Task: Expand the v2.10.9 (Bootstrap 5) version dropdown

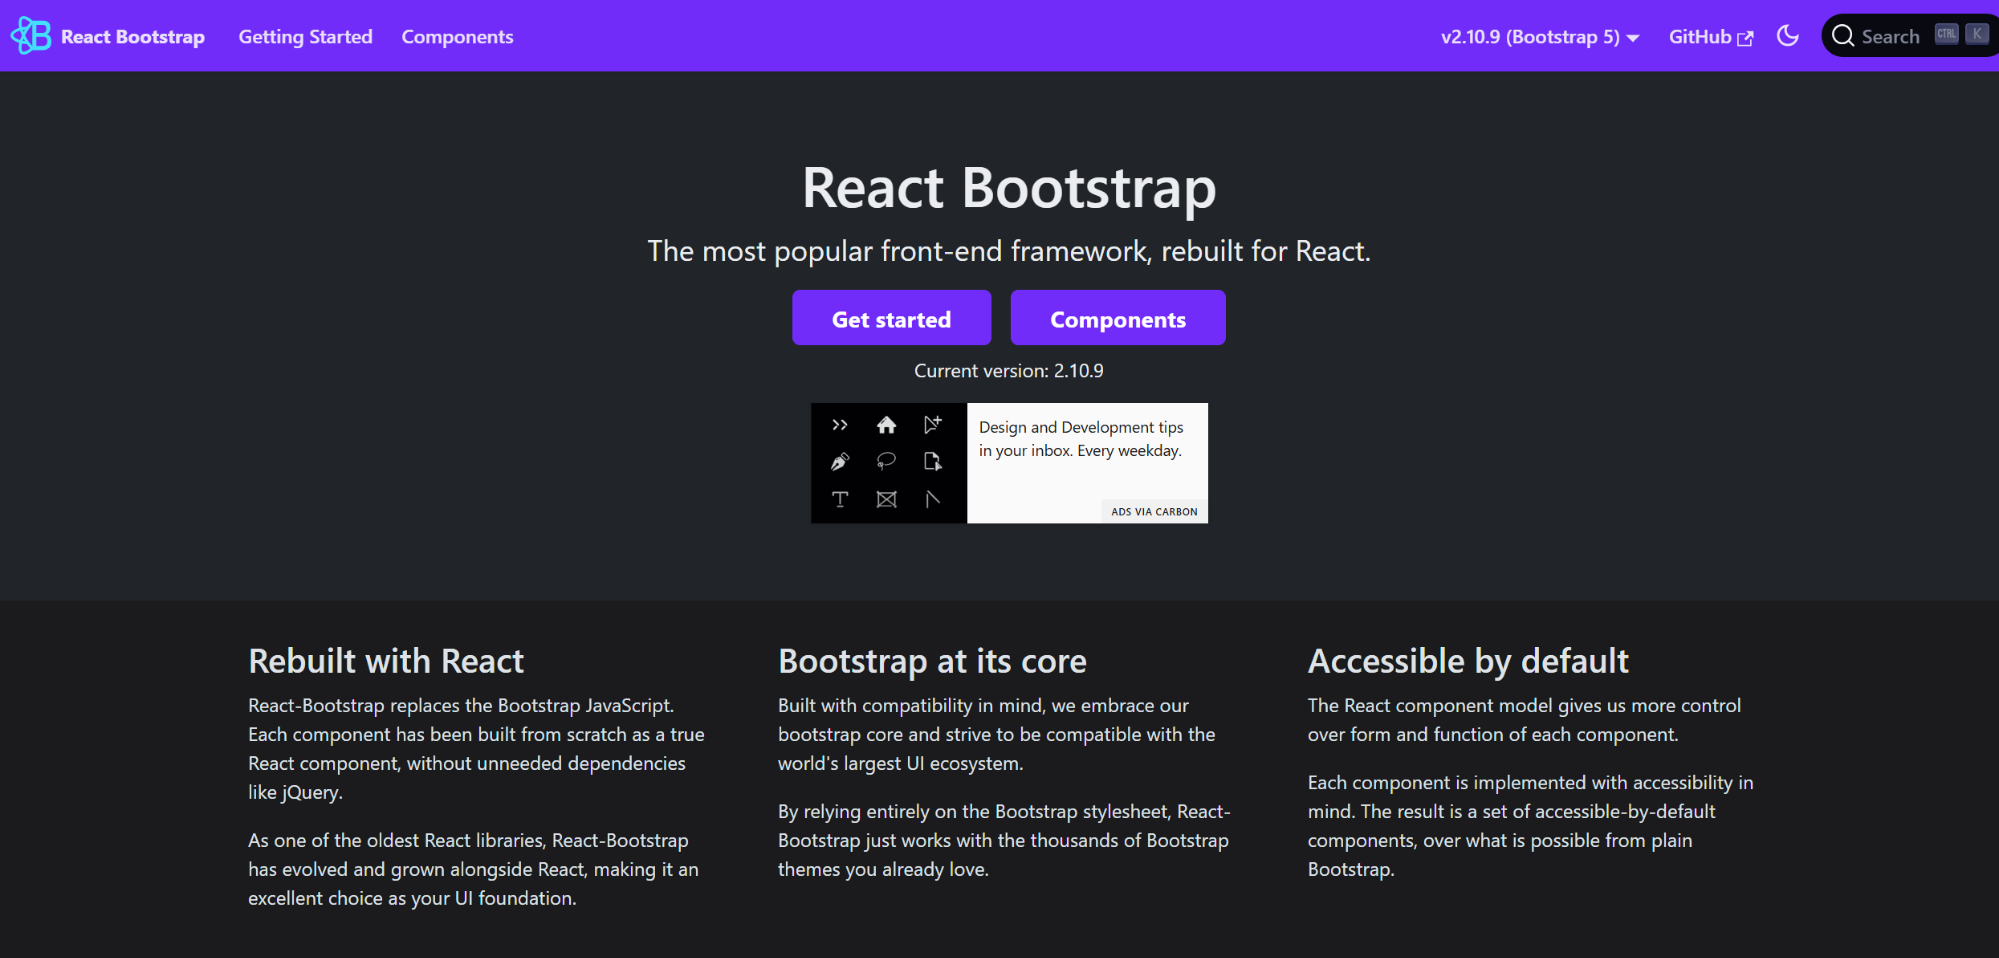Action: 1540,37
